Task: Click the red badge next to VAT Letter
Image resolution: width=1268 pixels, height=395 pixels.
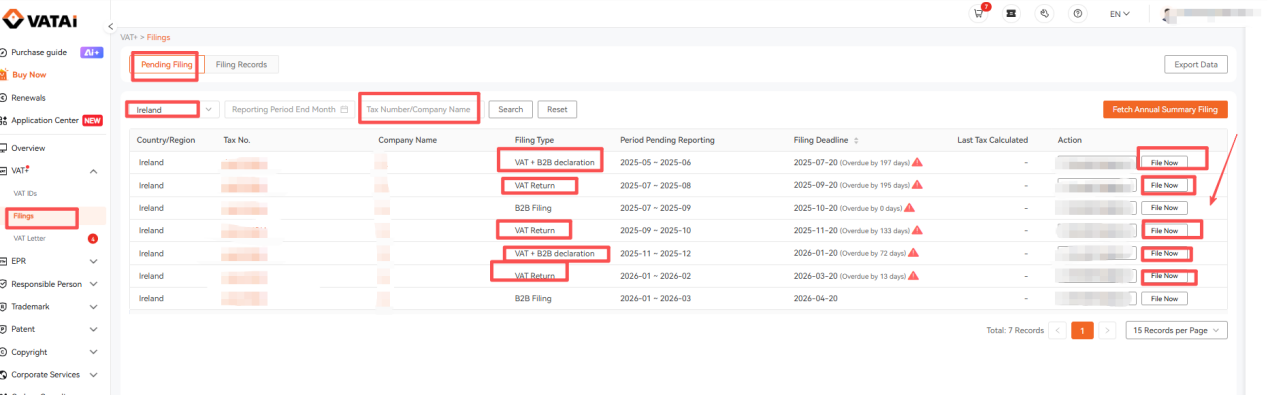Action: coord(93,239)
